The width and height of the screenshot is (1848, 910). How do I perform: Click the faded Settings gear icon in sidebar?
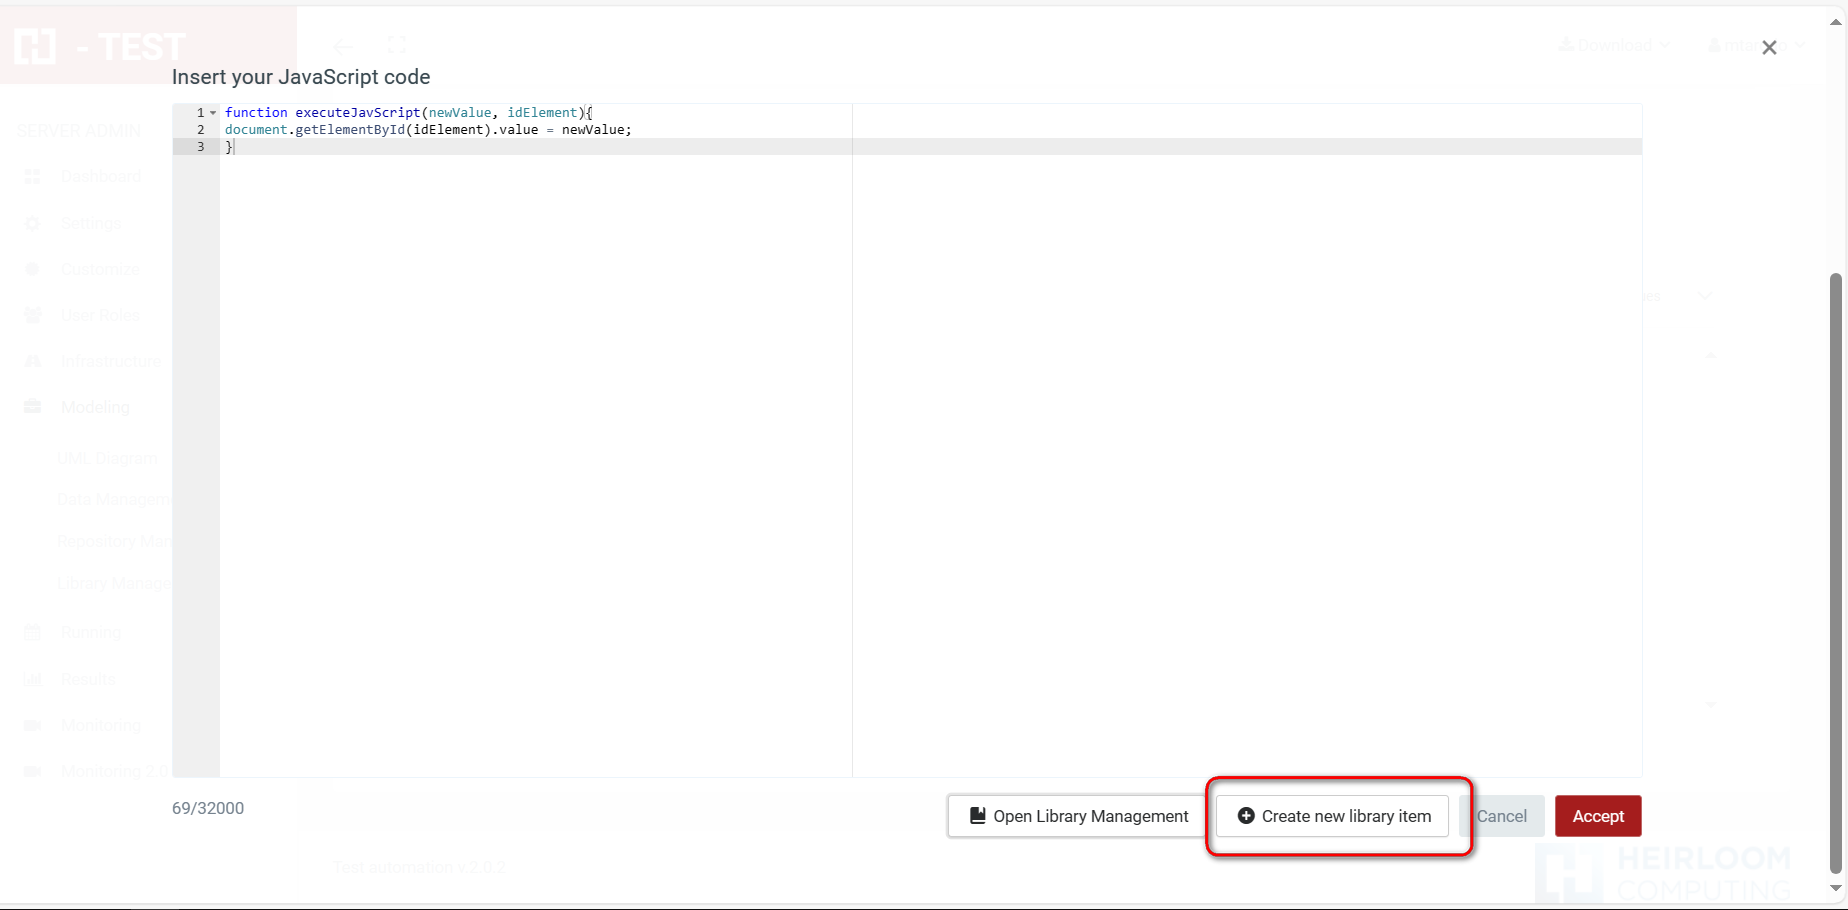click(32, 223)
